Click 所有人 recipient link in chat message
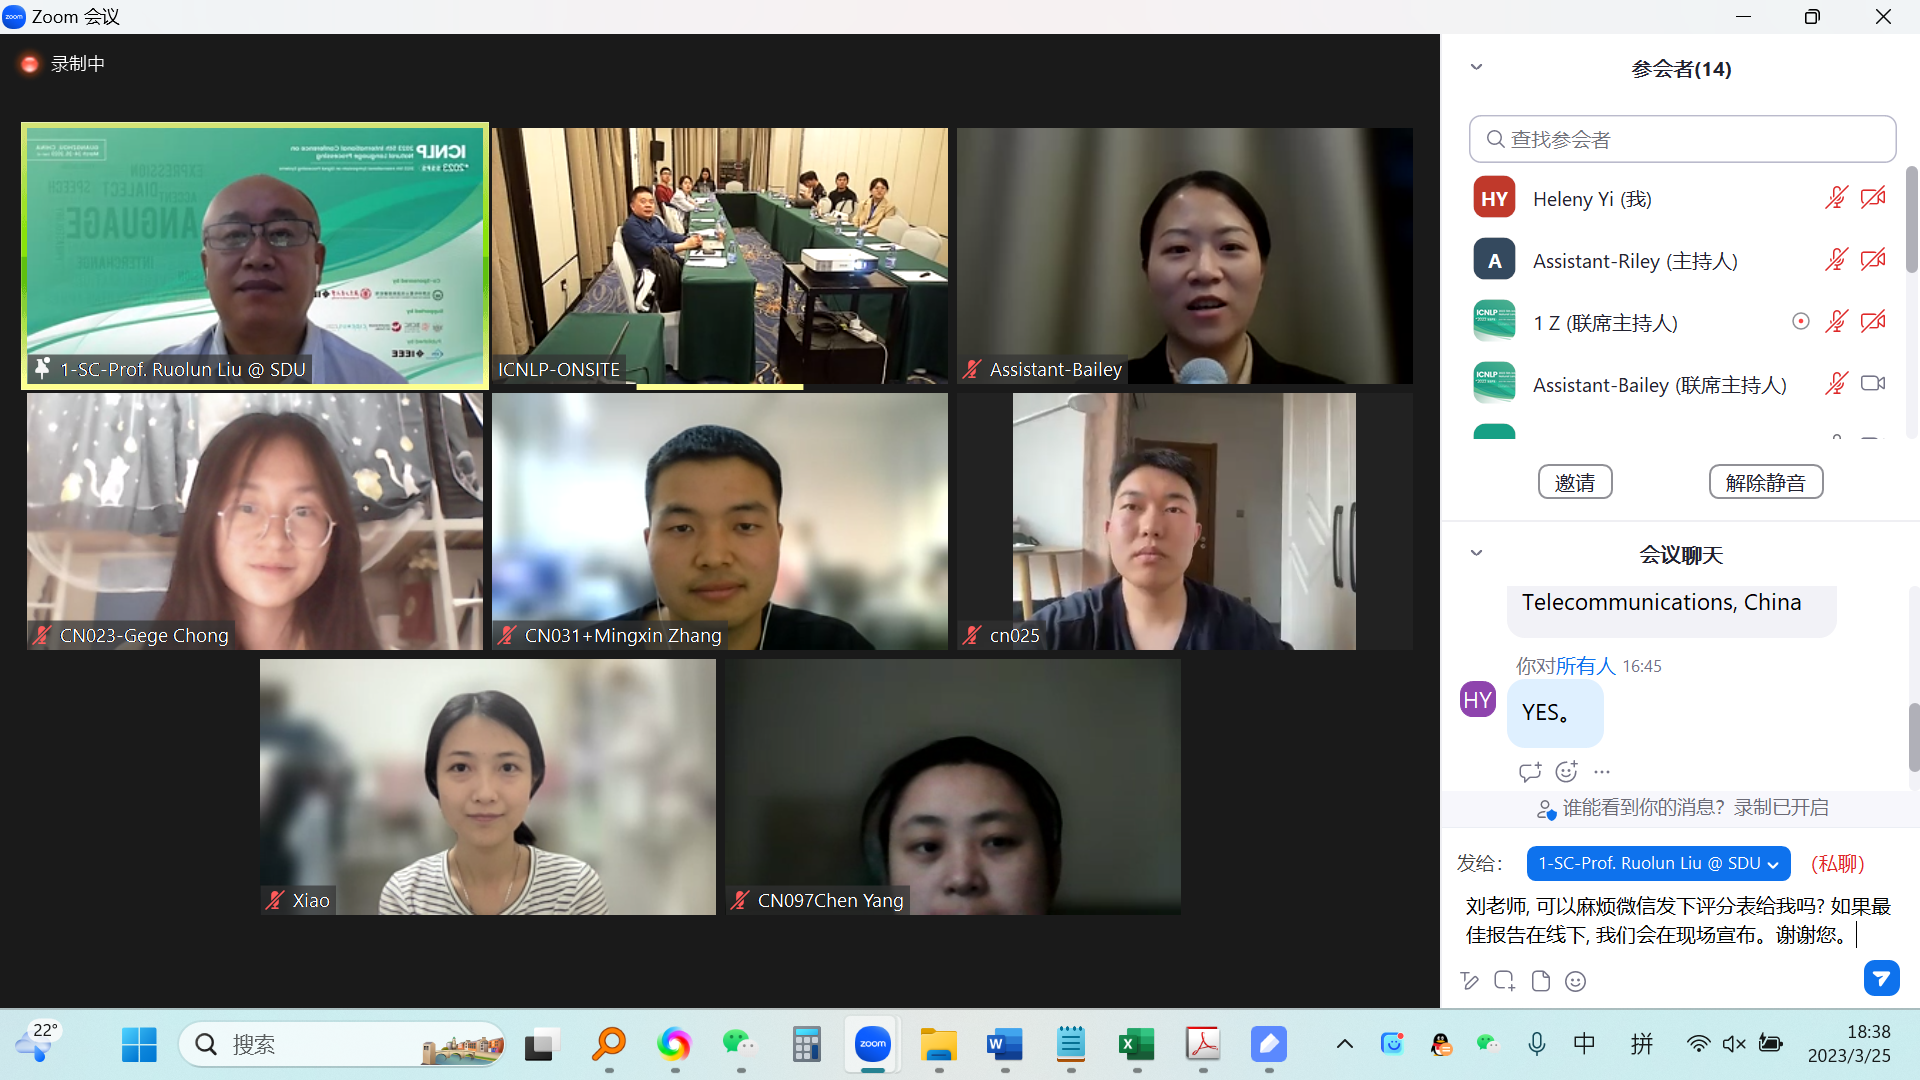Image resolution: width=1920 pixels, height=1080 pixels. (1586, 666)
